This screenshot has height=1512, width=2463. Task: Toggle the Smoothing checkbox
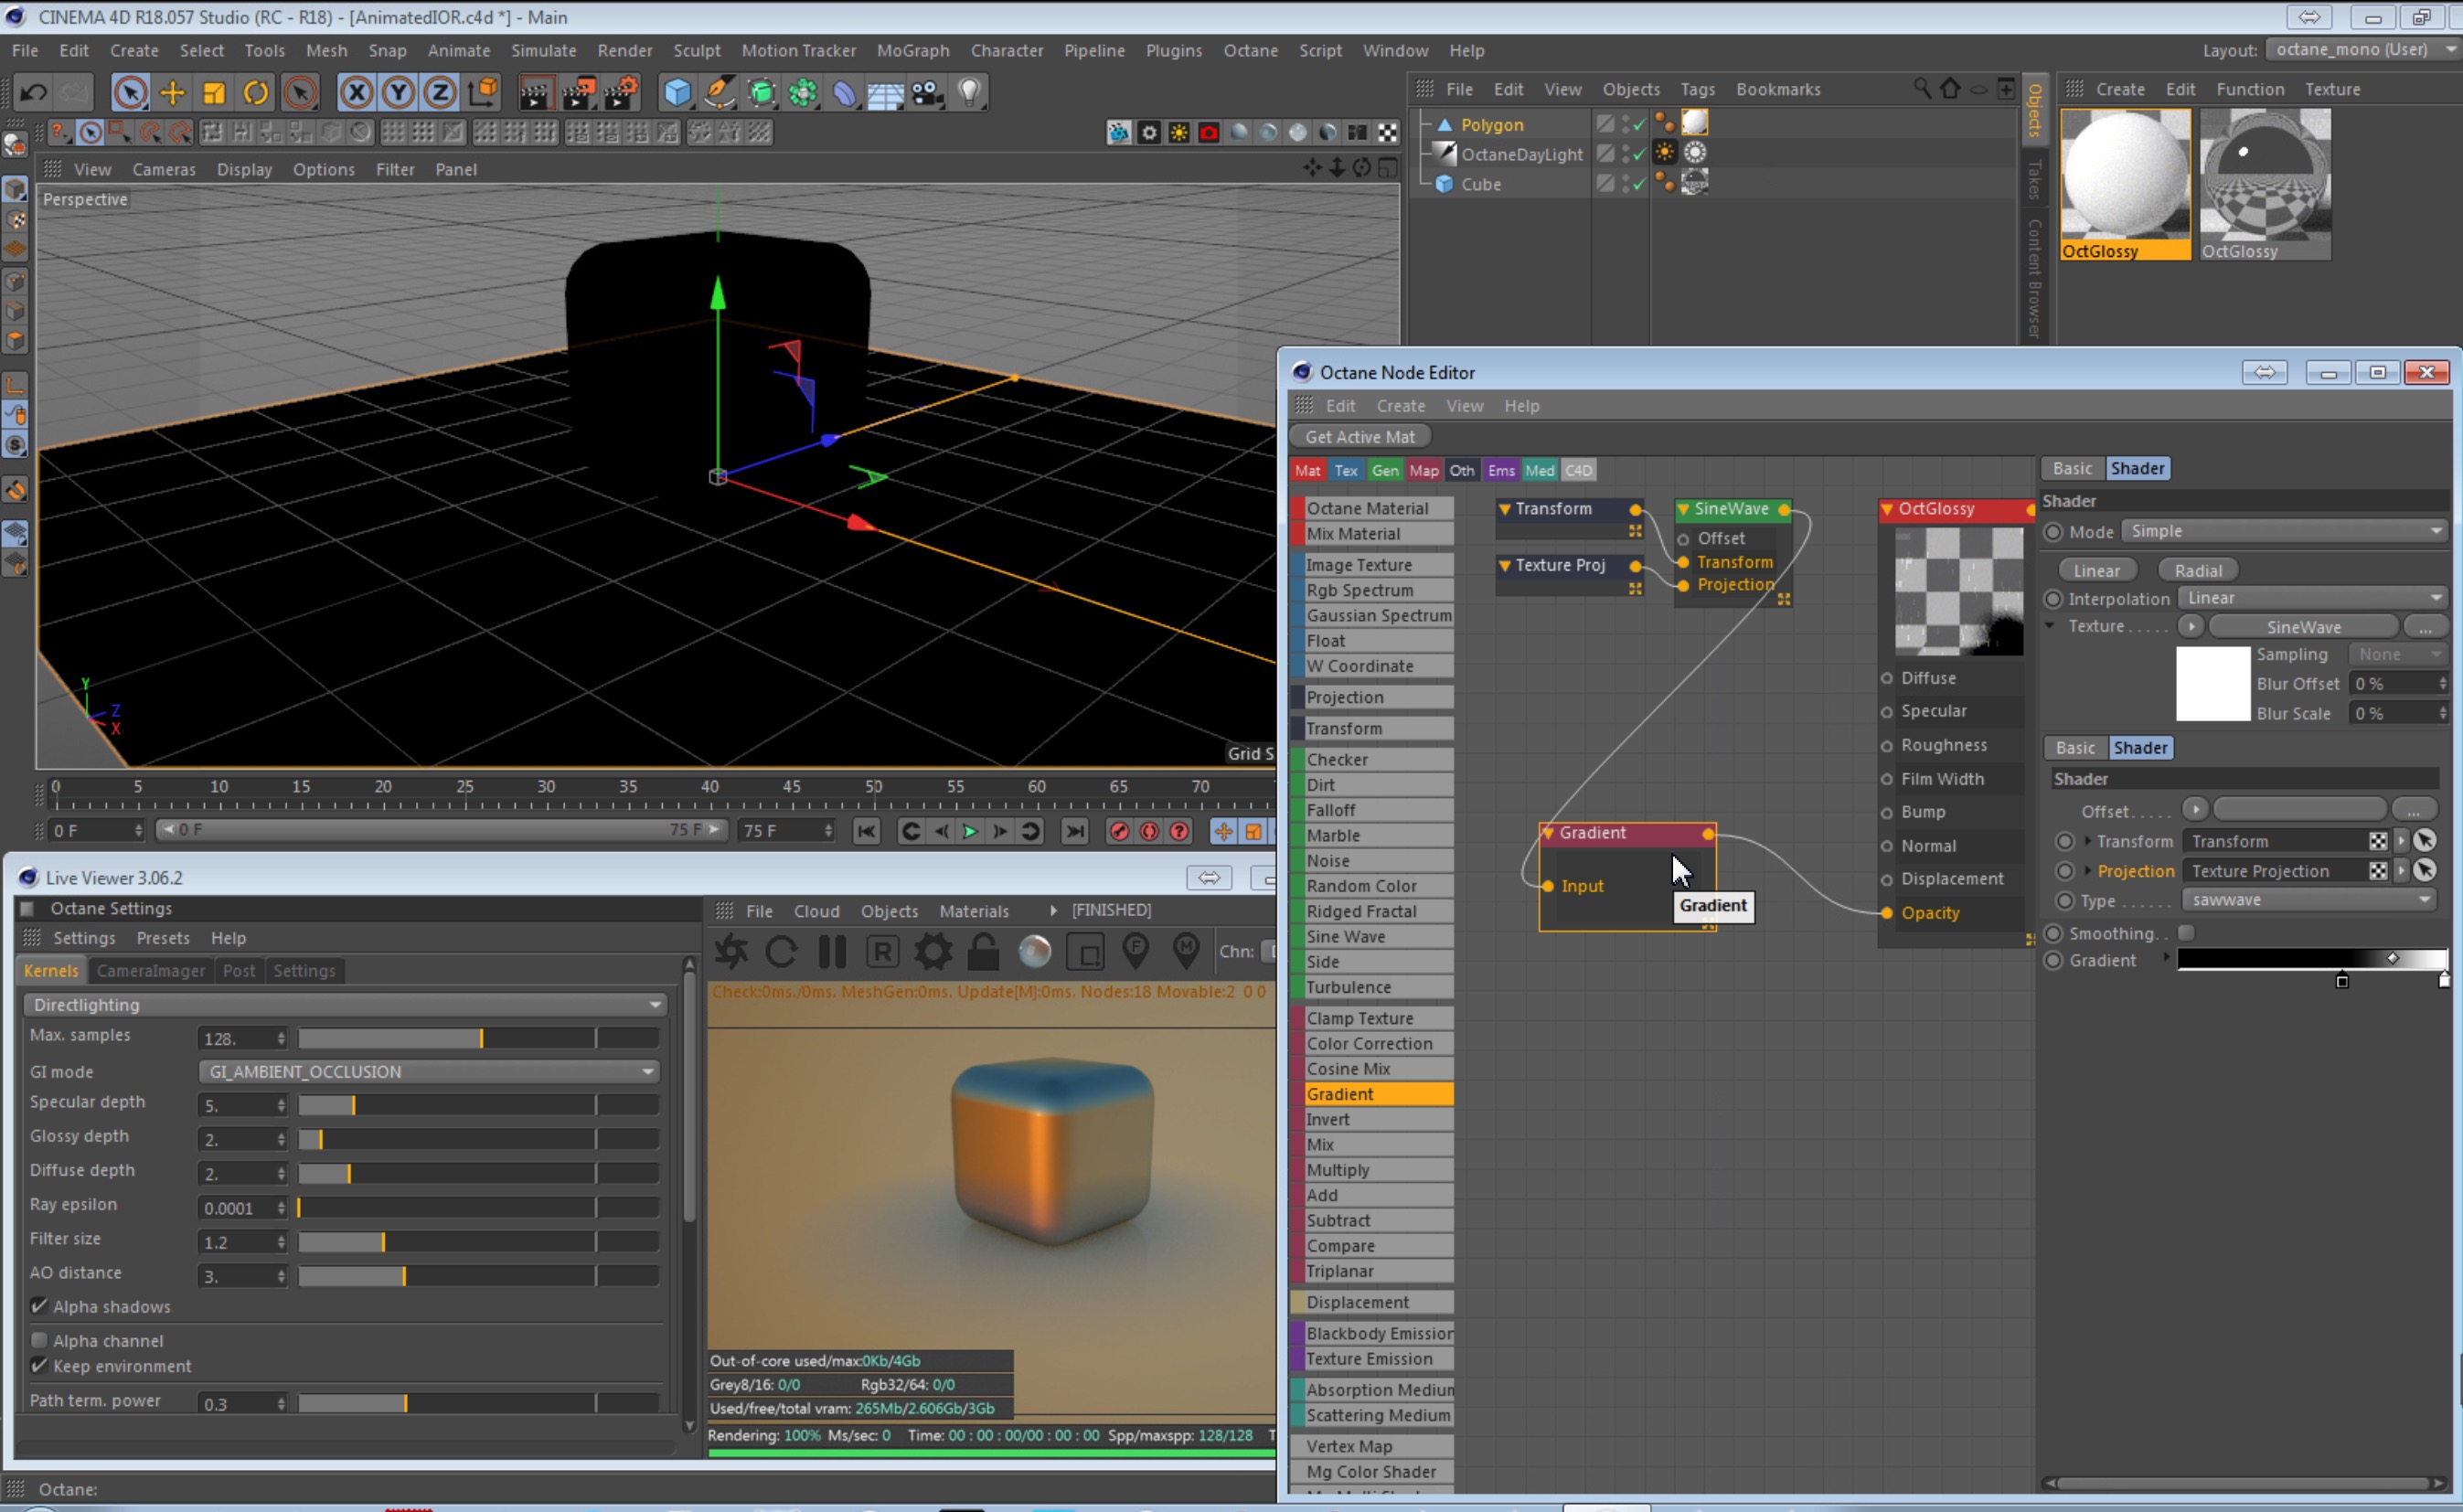[2186, 933]
